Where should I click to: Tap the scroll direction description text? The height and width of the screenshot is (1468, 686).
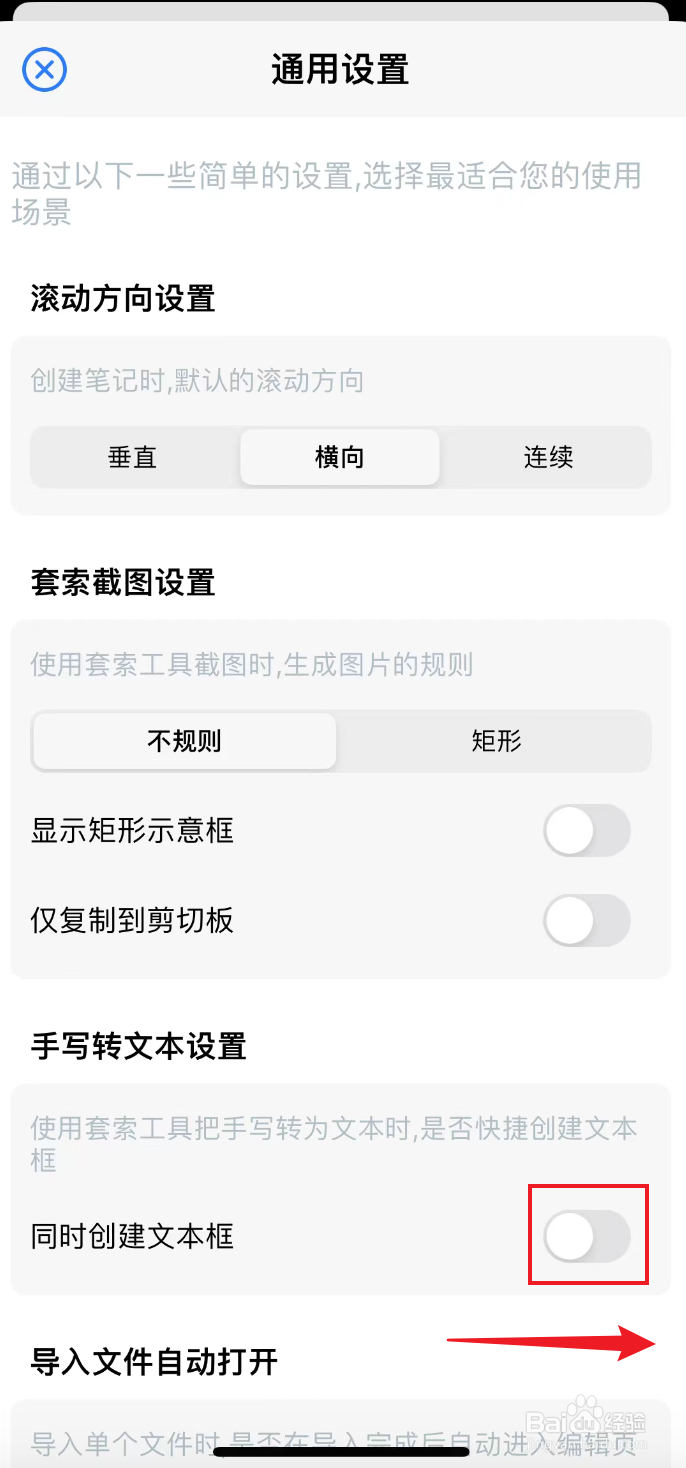pyautogui.click(x=200, y=381)
